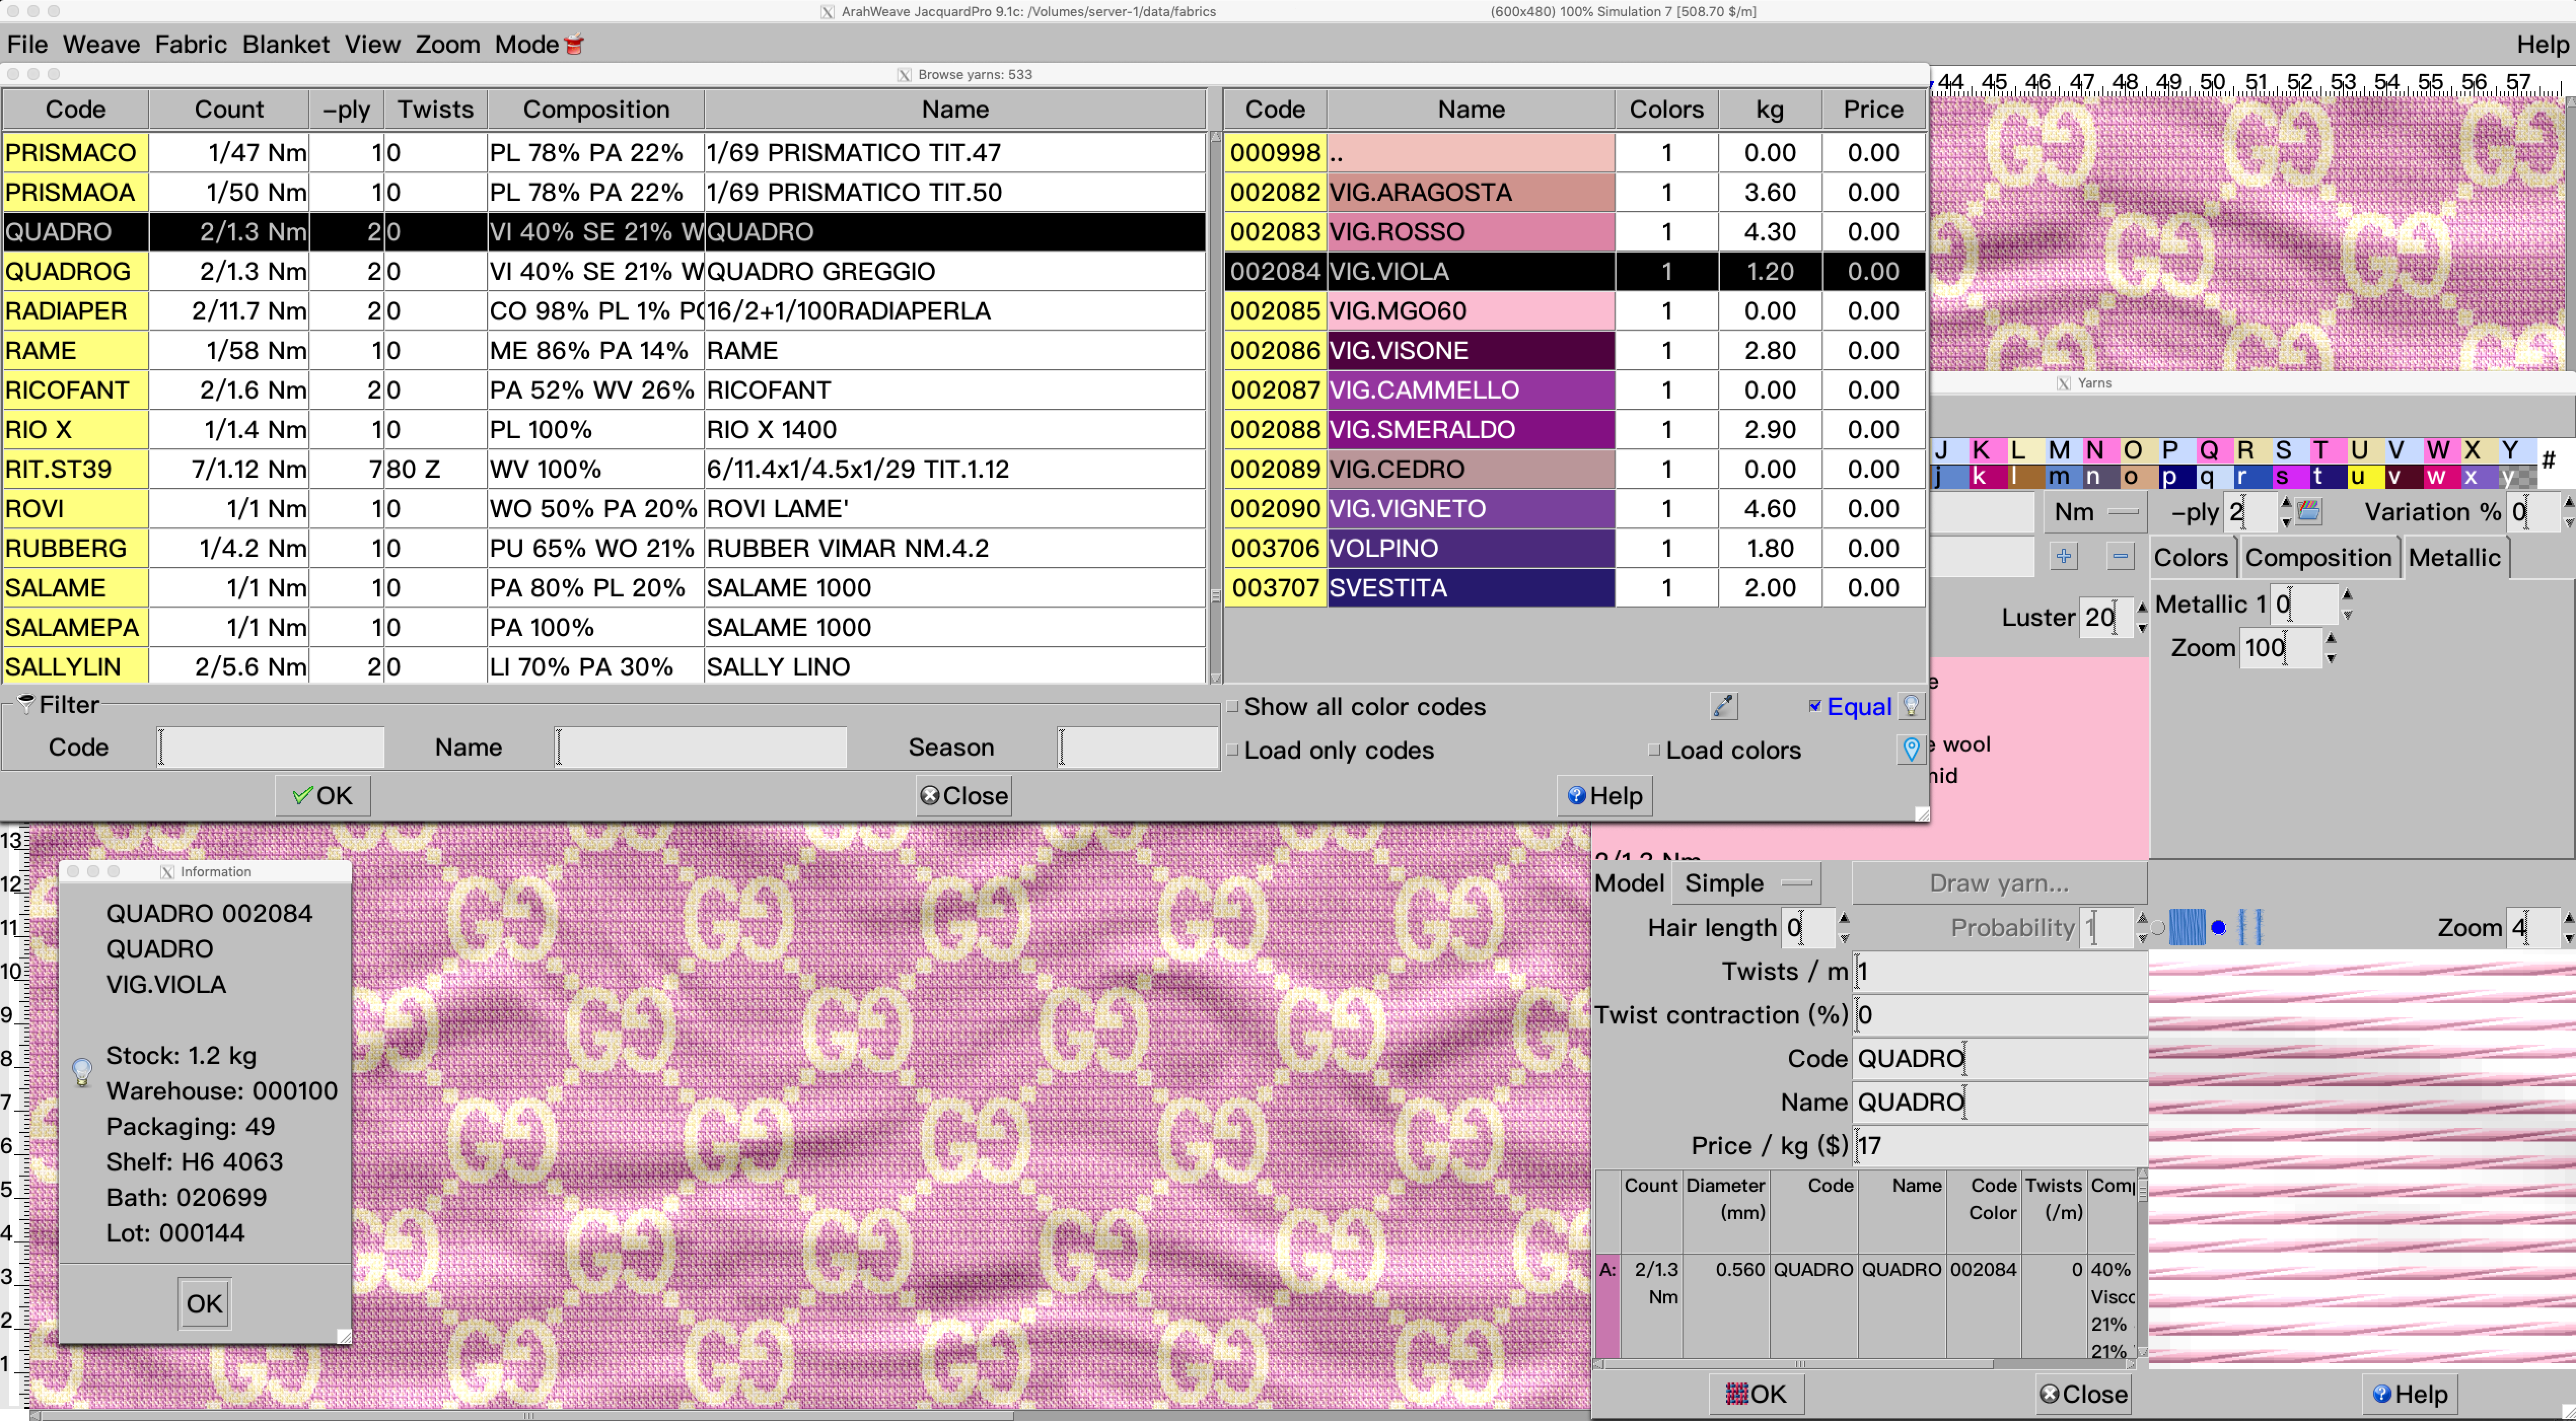Screen dimensions: 2576x1421
Task: Increase Metallic Zoom 100 with up arrow
Action: [x=2331, y=639]
